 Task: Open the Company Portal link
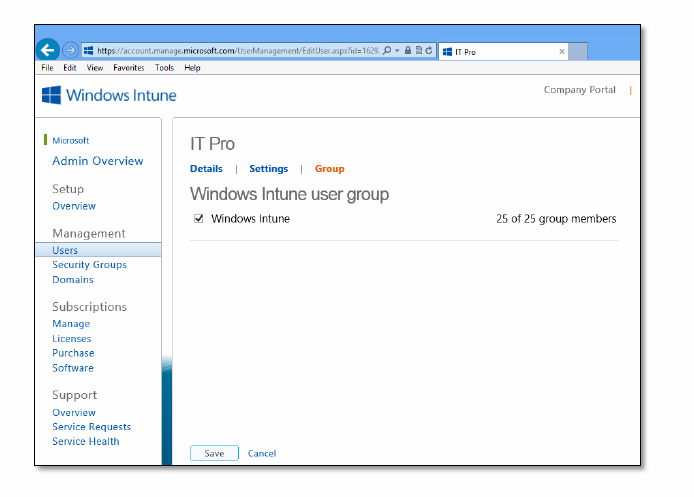(579, 90)
